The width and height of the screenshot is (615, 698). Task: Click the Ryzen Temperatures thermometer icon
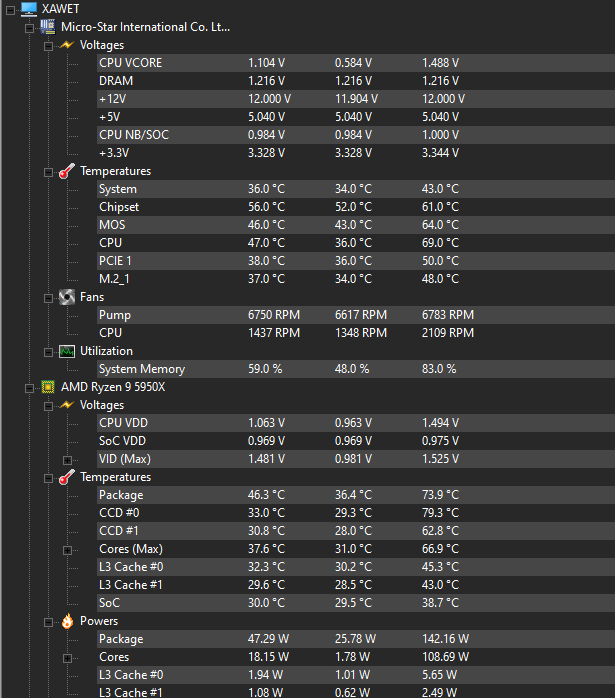[67, 477]
